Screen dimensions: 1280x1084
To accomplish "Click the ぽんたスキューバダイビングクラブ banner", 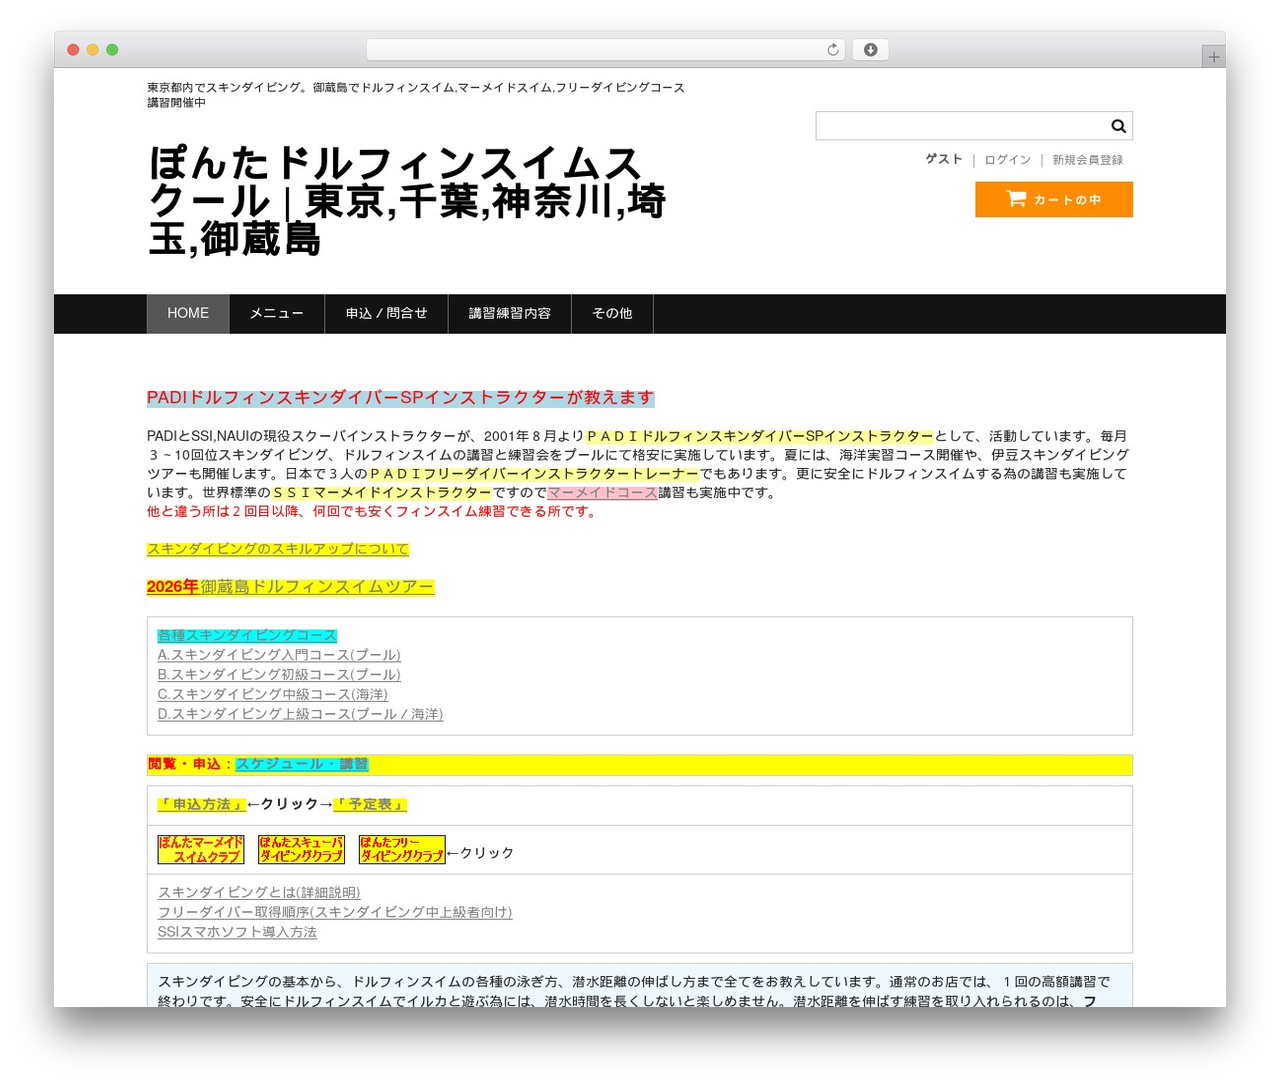I will (301, 850).
